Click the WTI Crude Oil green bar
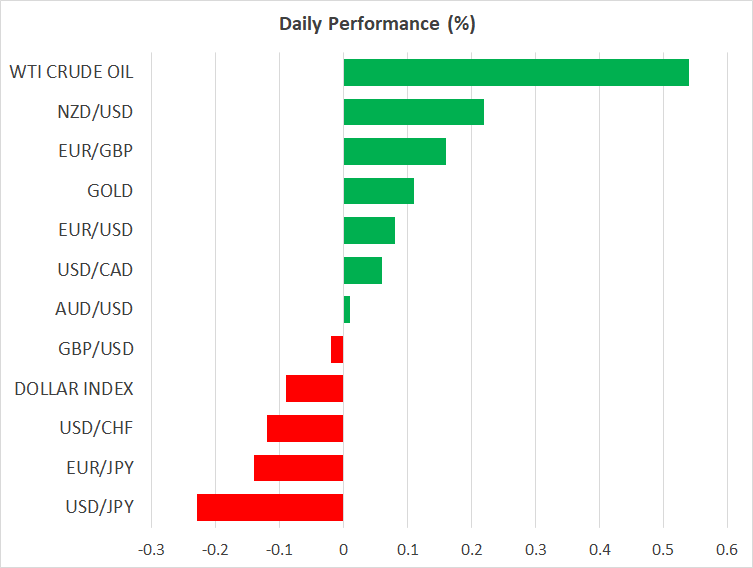Viewport: 753px width, 568px height. pyautogui.click(x=516, y=72)
